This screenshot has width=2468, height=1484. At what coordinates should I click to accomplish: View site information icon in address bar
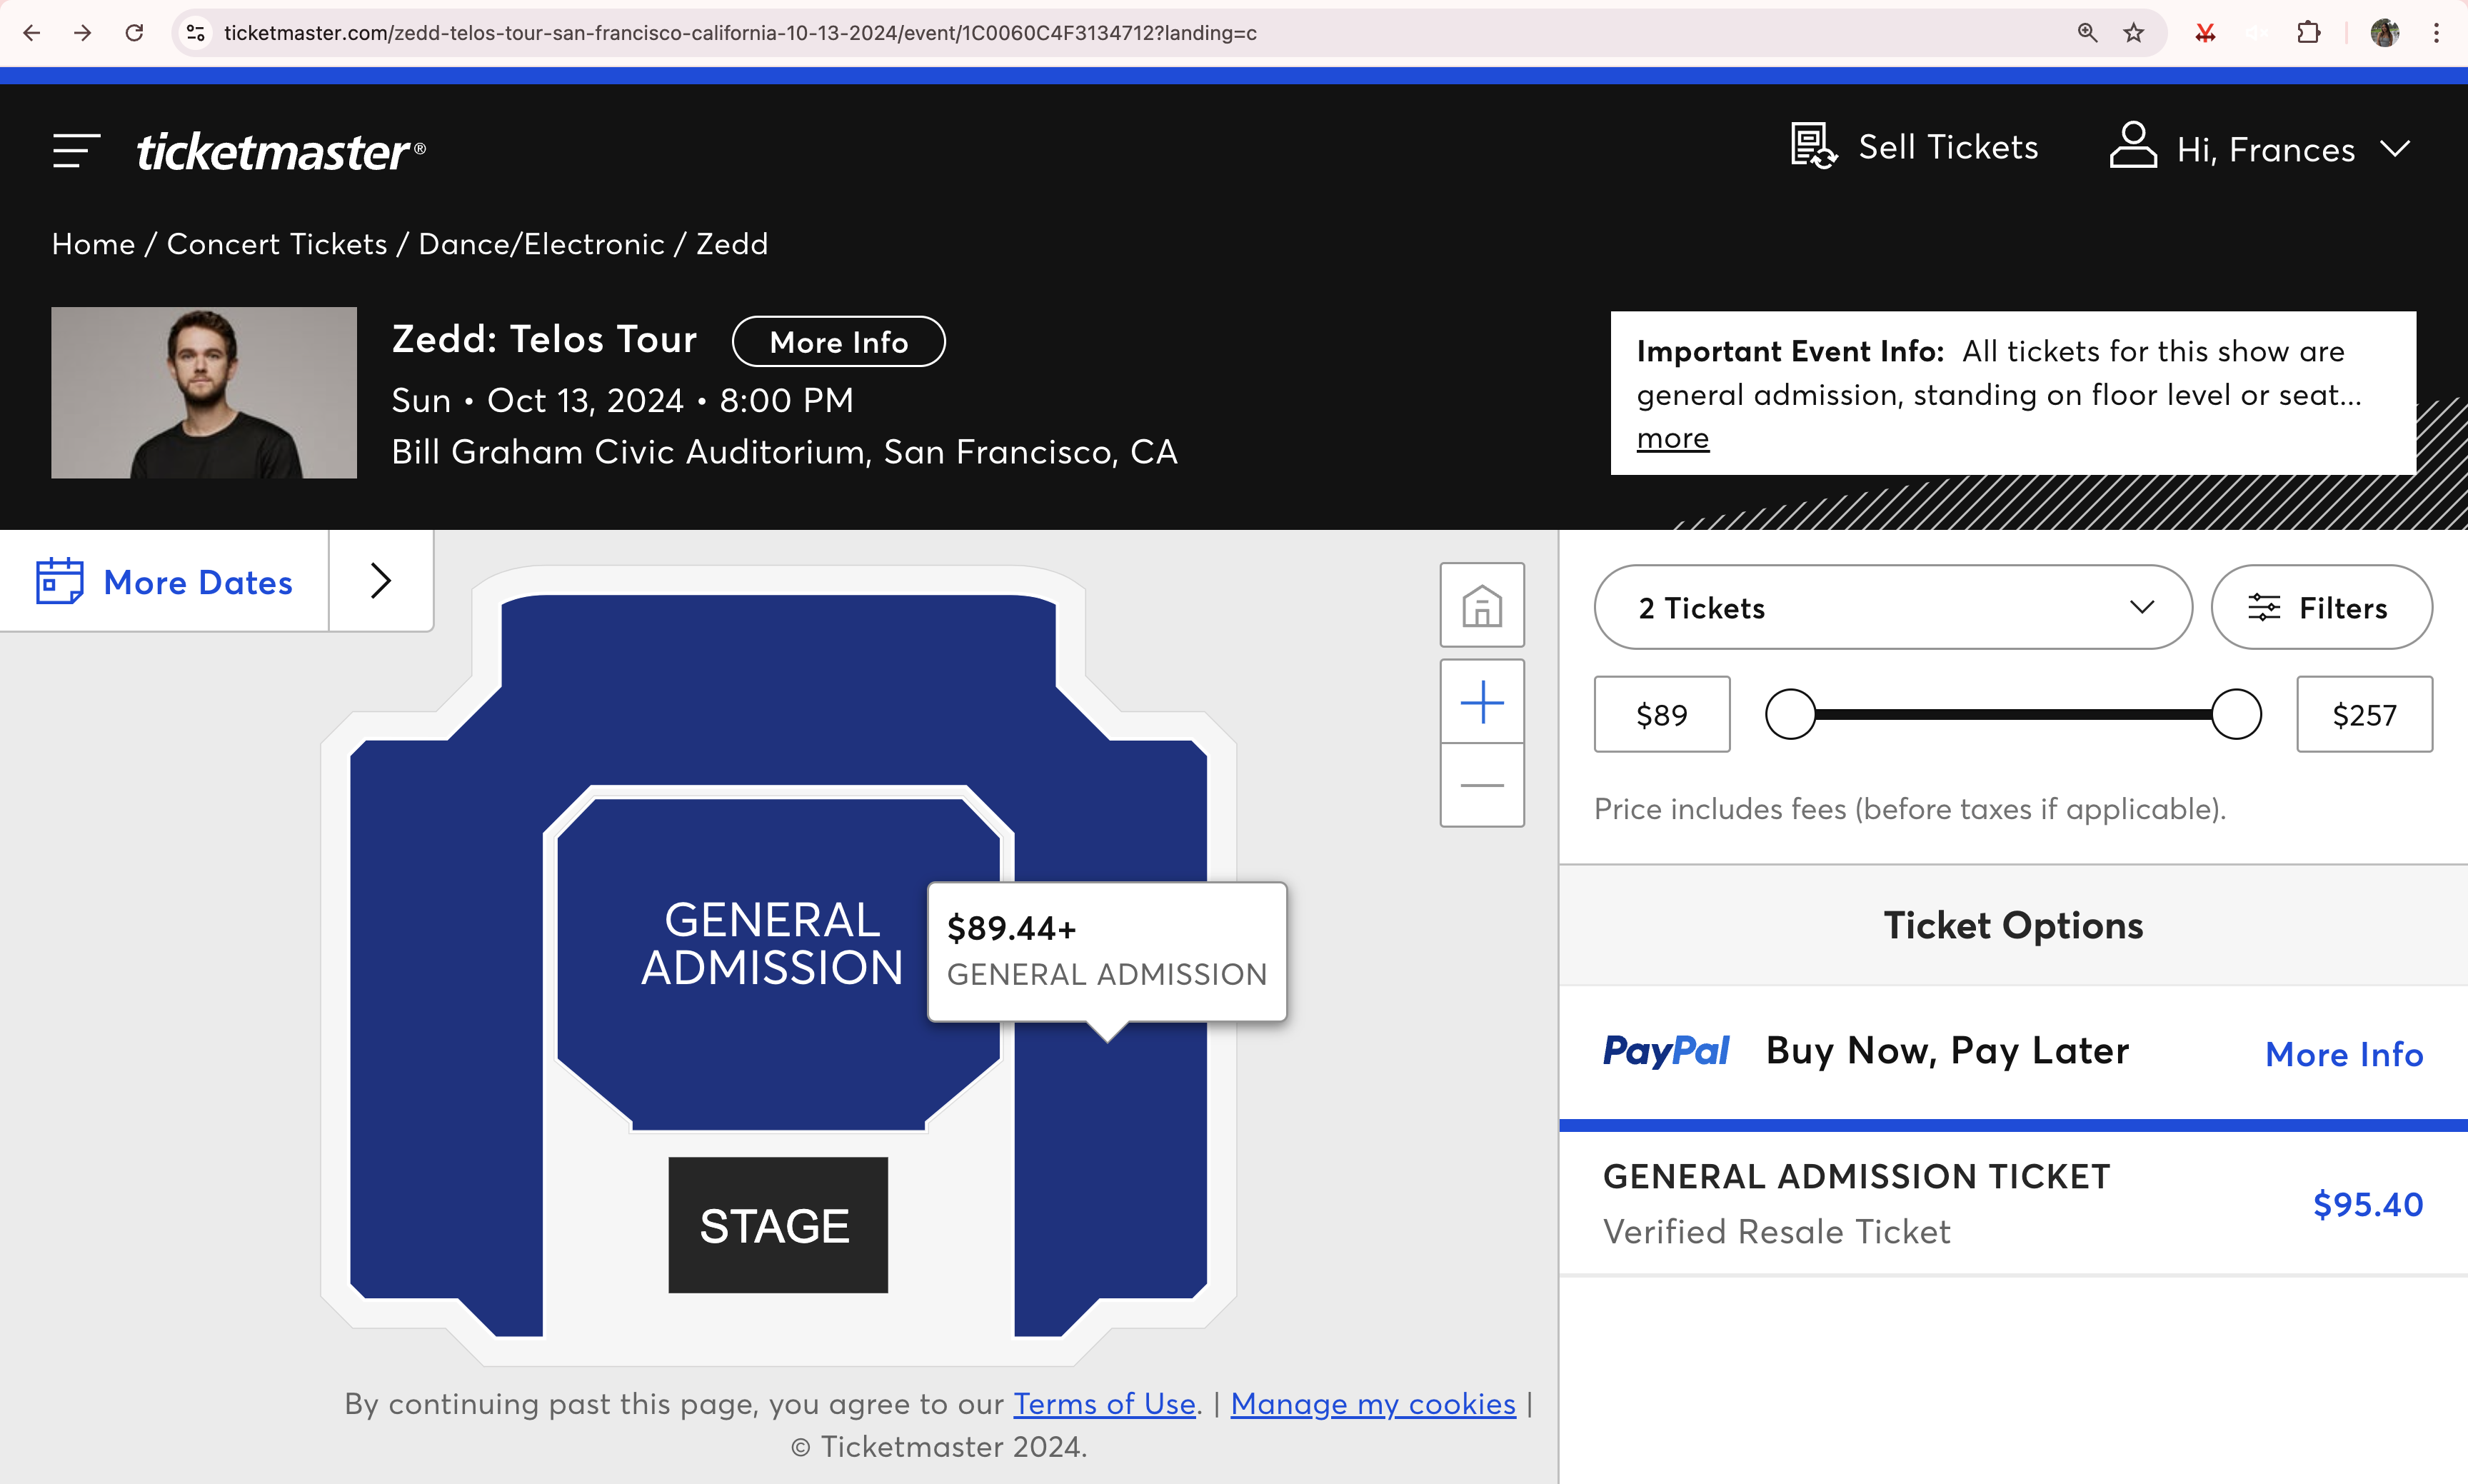[x=196, y=33]
